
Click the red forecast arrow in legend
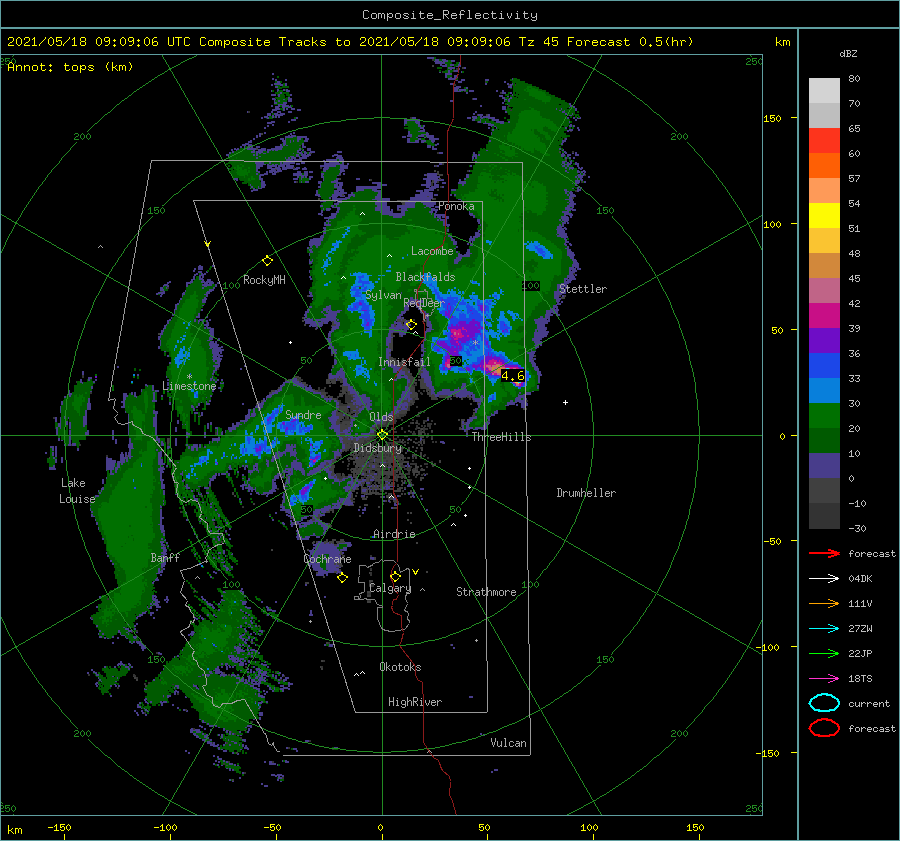coord(824,553)
